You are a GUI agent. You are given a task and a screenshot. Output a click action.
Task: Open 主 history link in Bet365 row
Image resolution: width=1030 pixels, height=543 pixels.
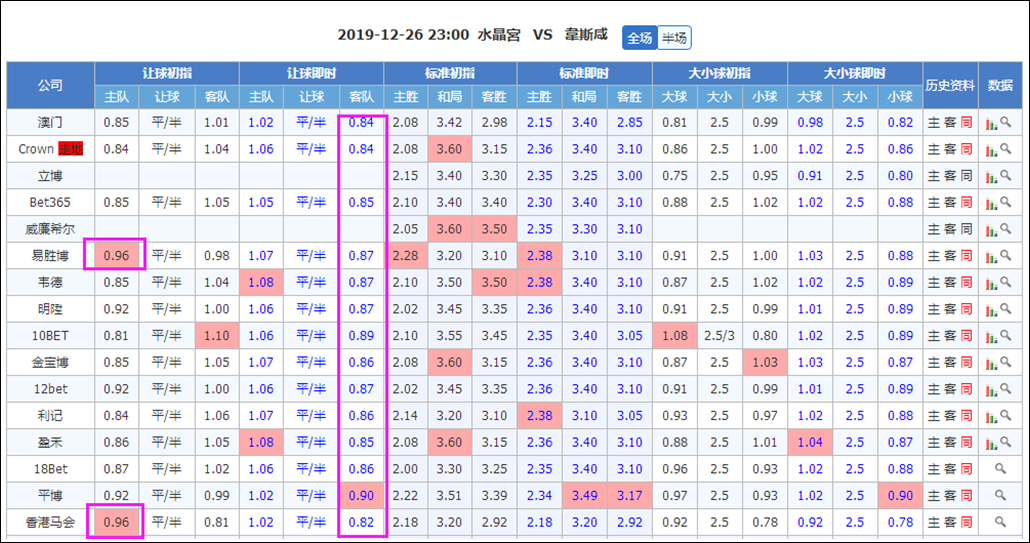click(933, 202)
